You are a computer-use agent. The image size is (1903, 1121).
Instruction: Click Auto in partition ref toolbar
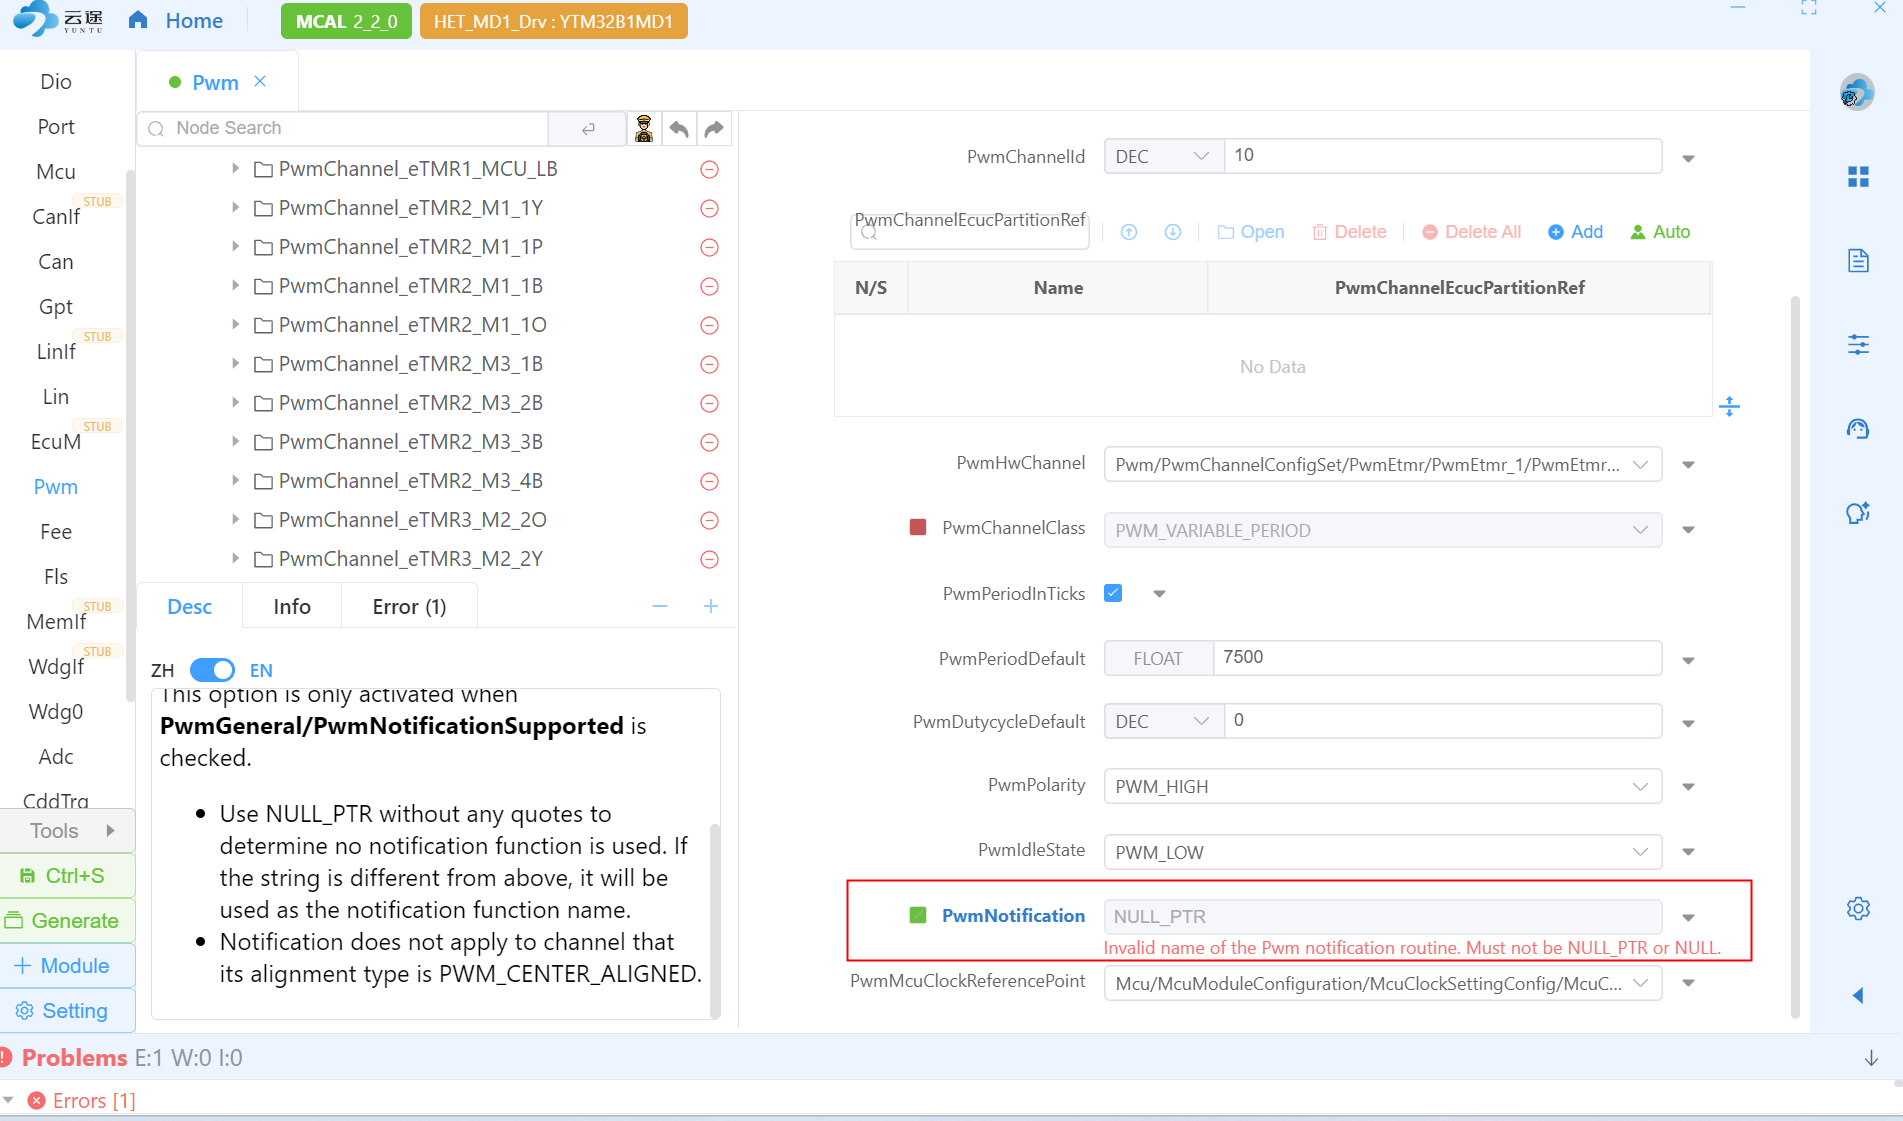click(x=1660, y=232)
